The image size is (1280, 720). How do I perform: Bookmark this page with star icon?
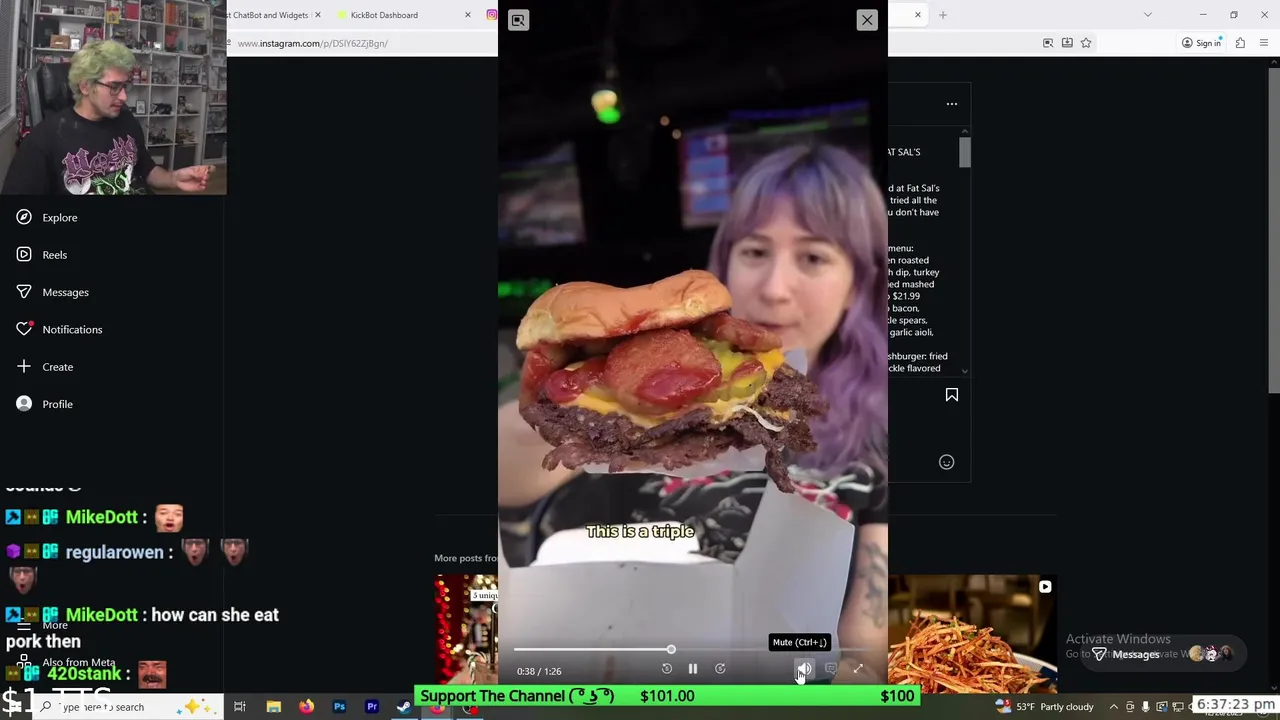[x=1086, y=43]
